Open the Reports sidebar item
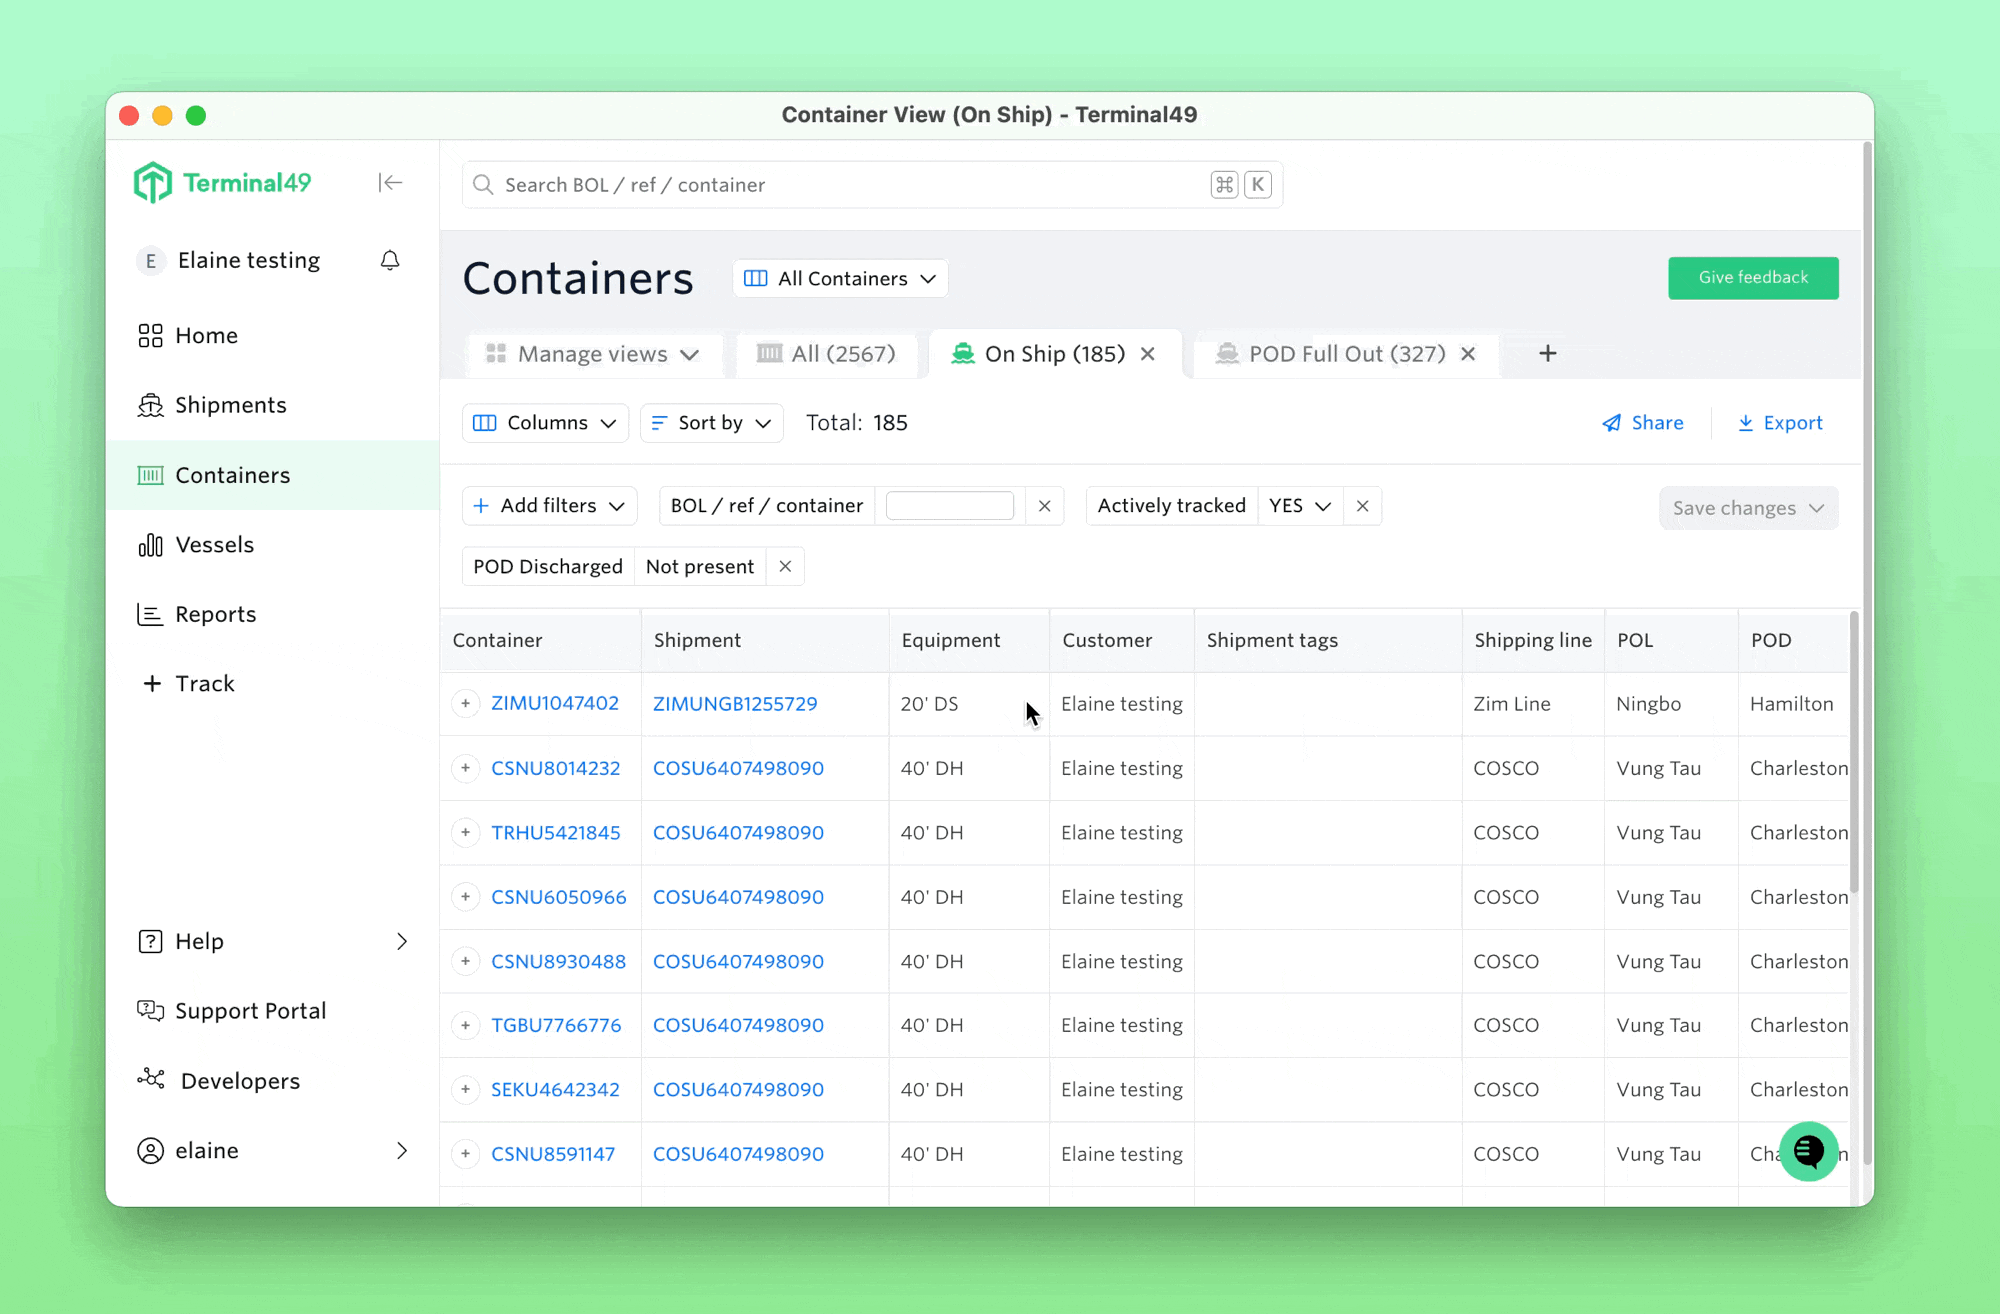 pos(215,614)
